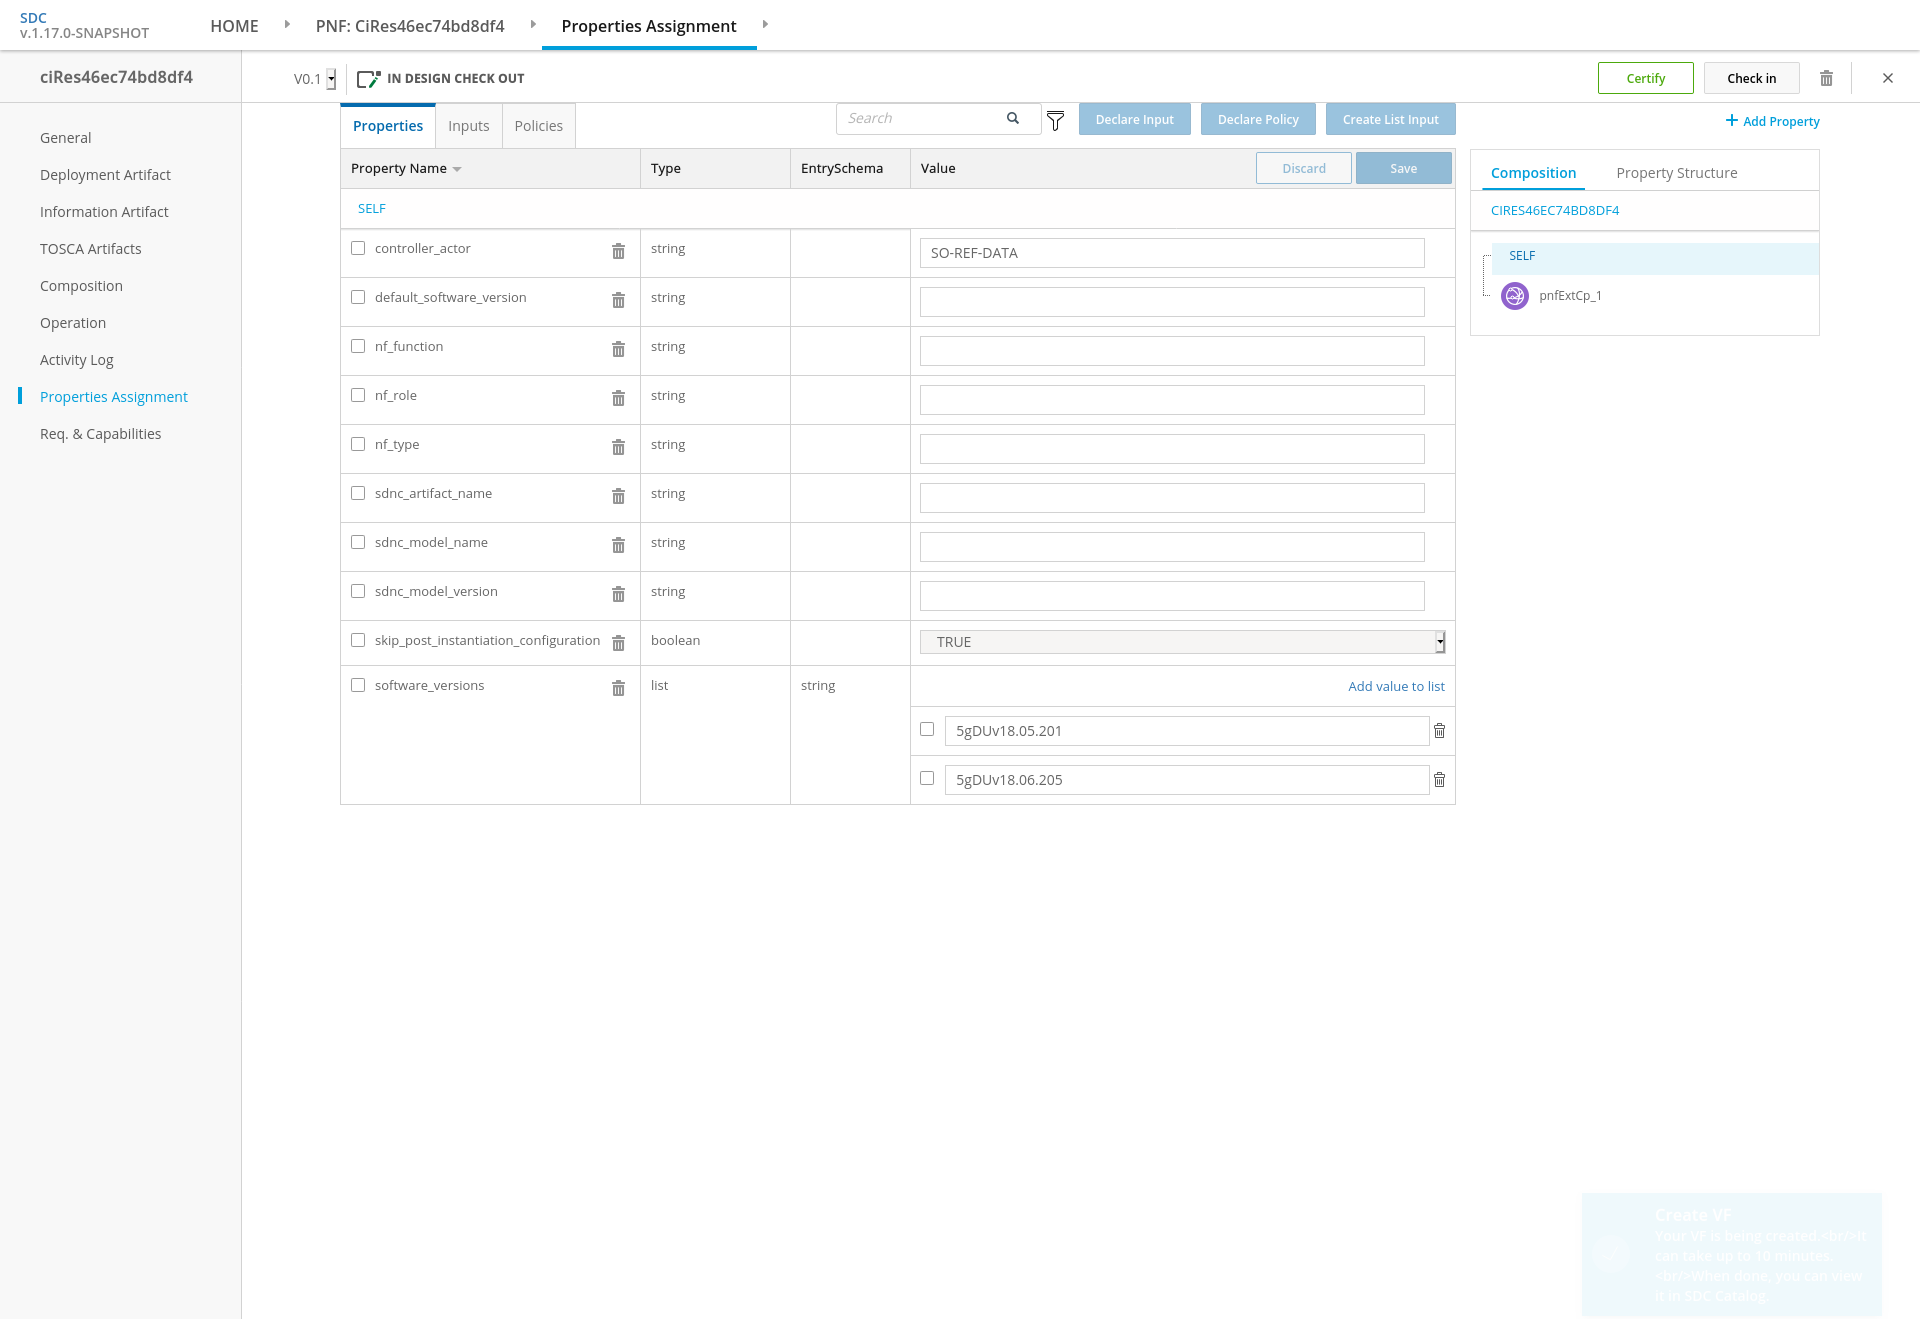Viewport: 1920px width, 1319px height.
Task: Switch to the Policies tab
Action: 539,126
